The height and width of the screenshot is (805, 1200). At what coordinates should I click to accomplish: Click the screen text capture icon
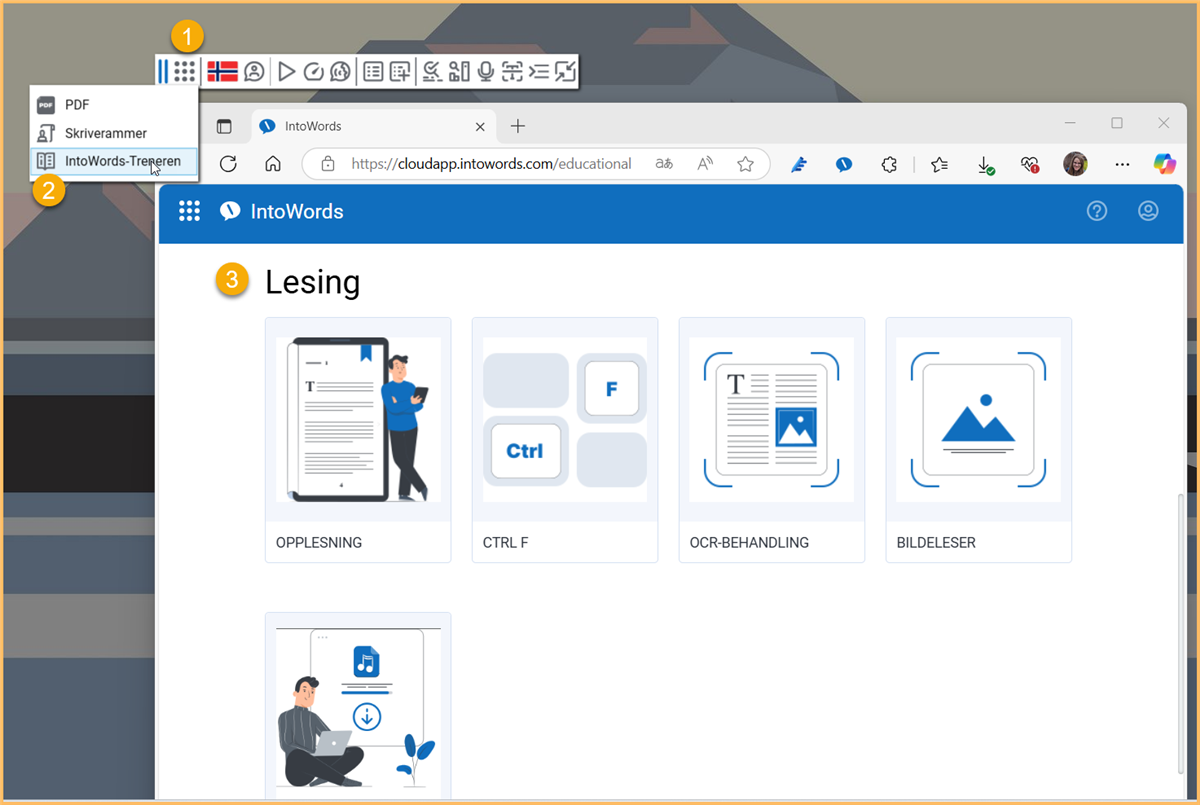[512, 71]
